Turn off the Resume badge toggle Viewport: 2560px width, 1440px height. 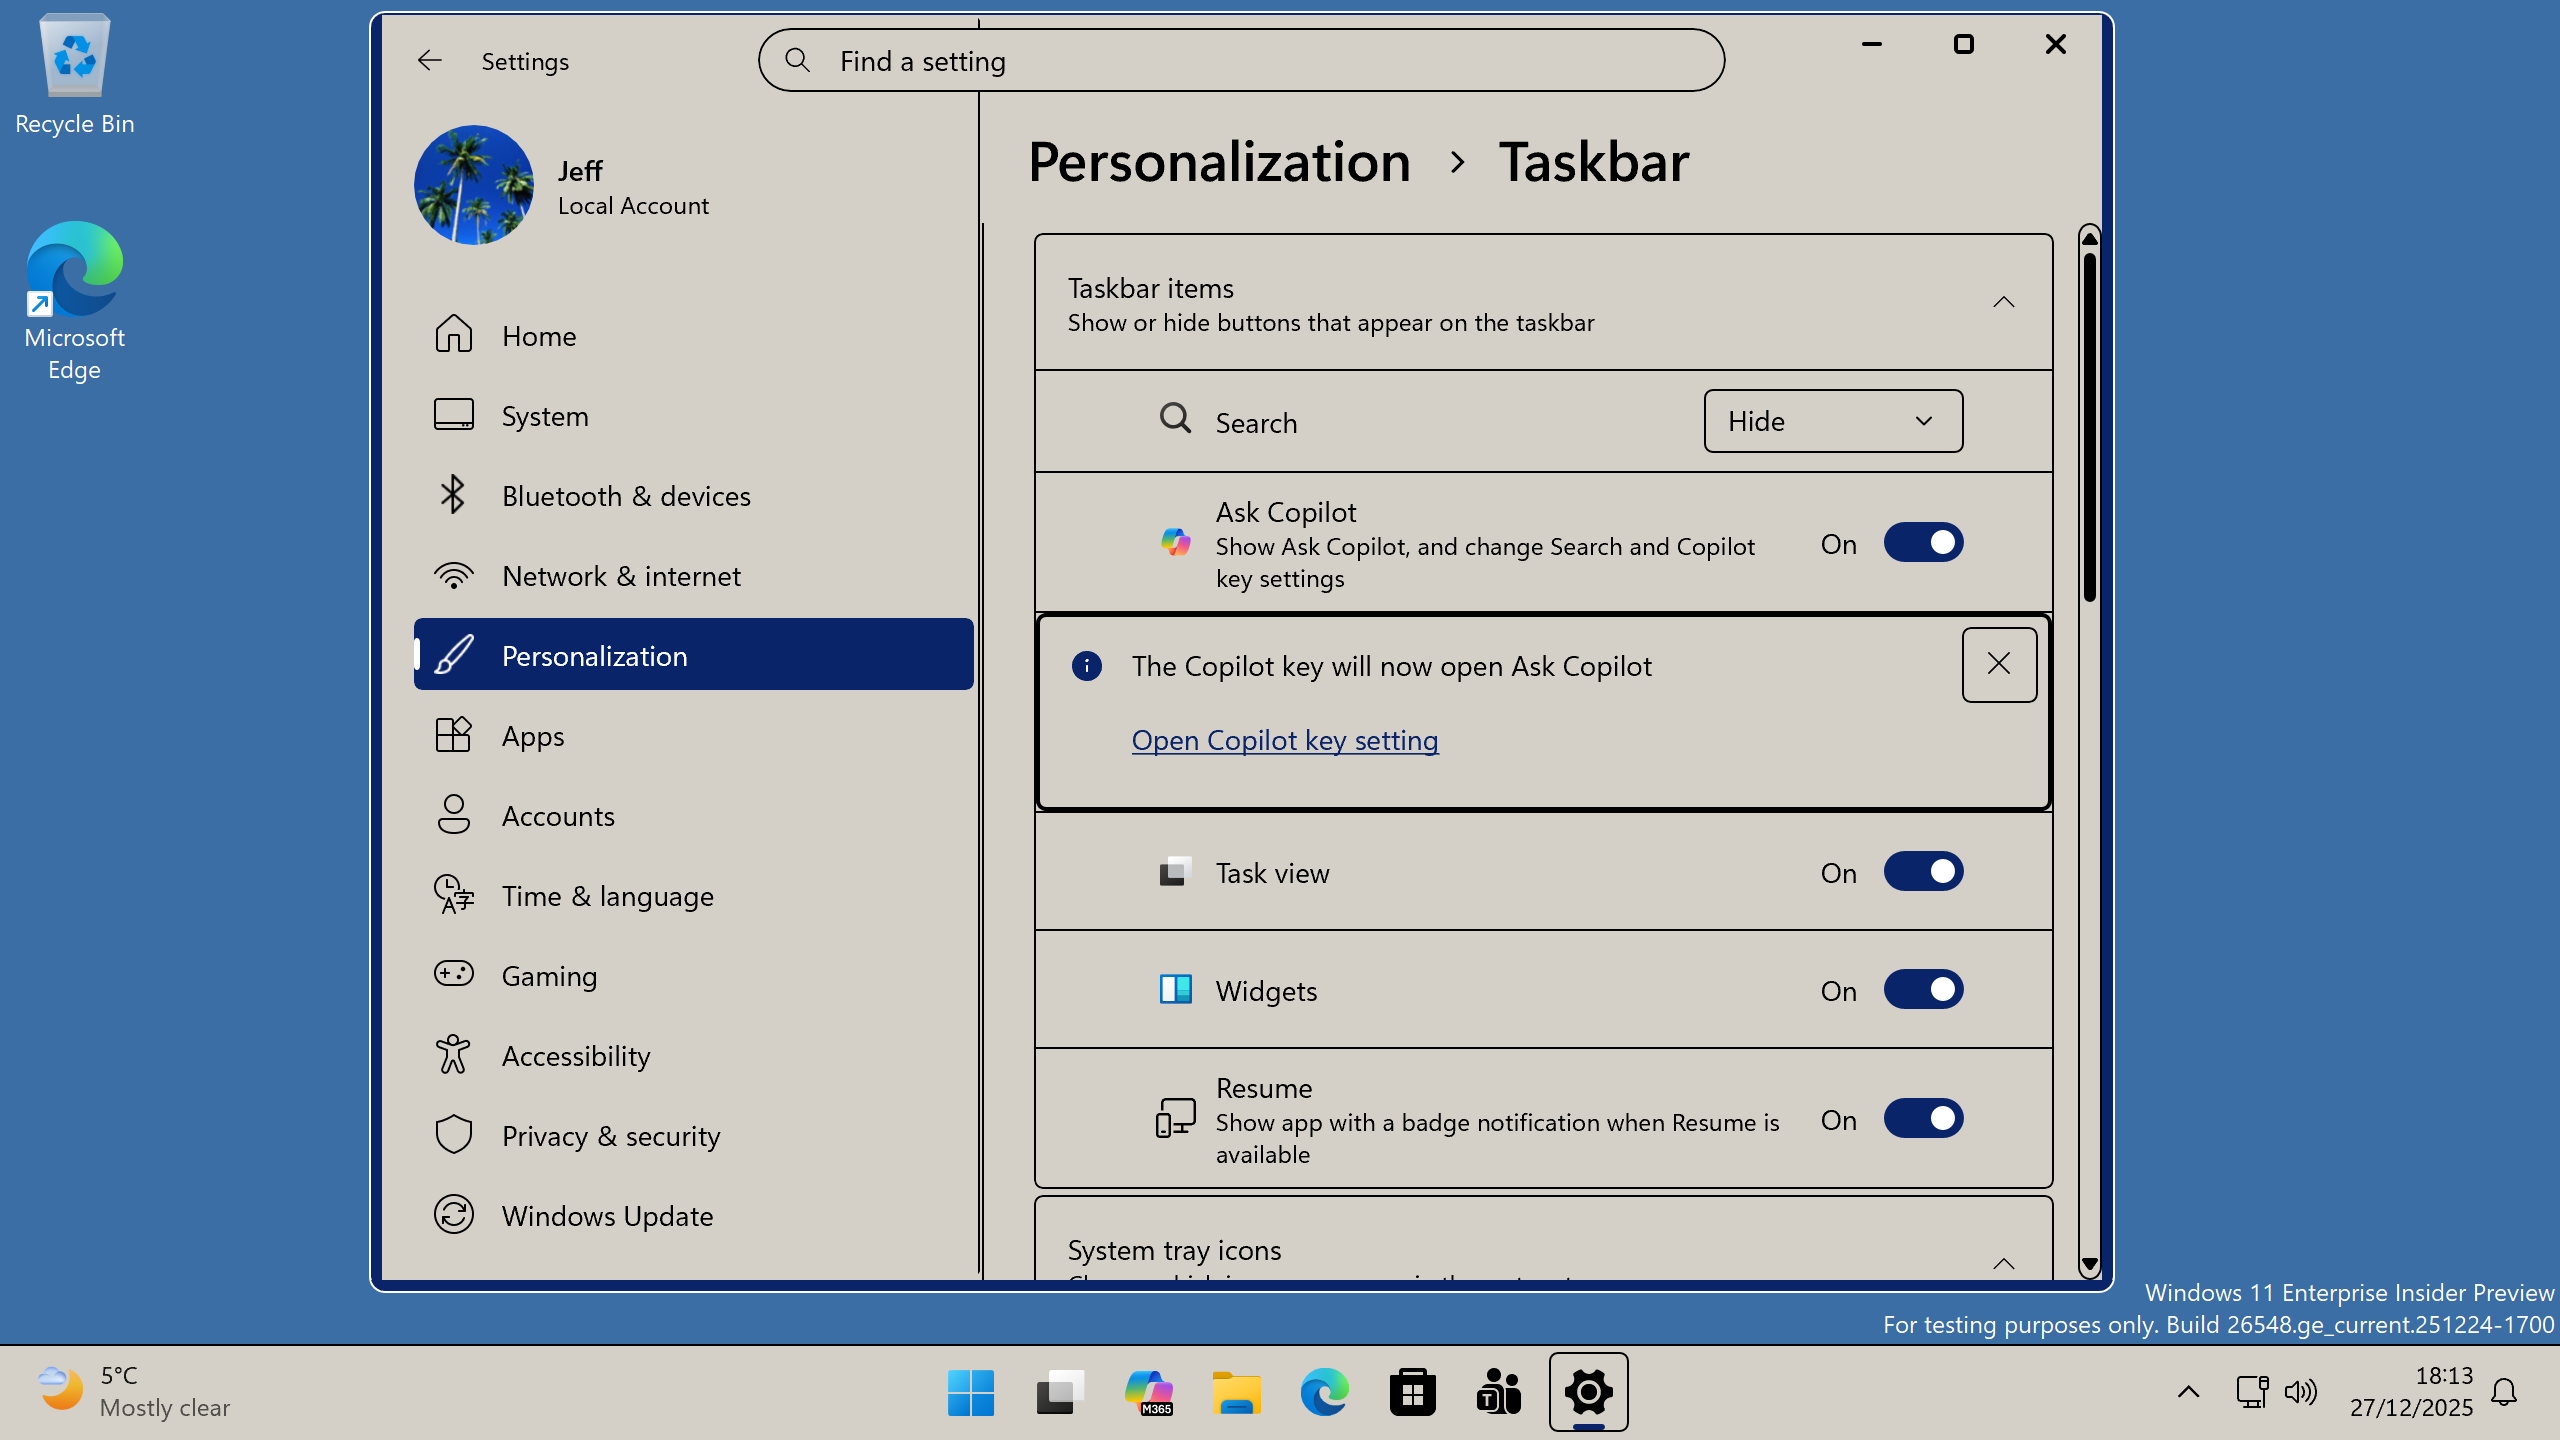coord(1922,1119)
